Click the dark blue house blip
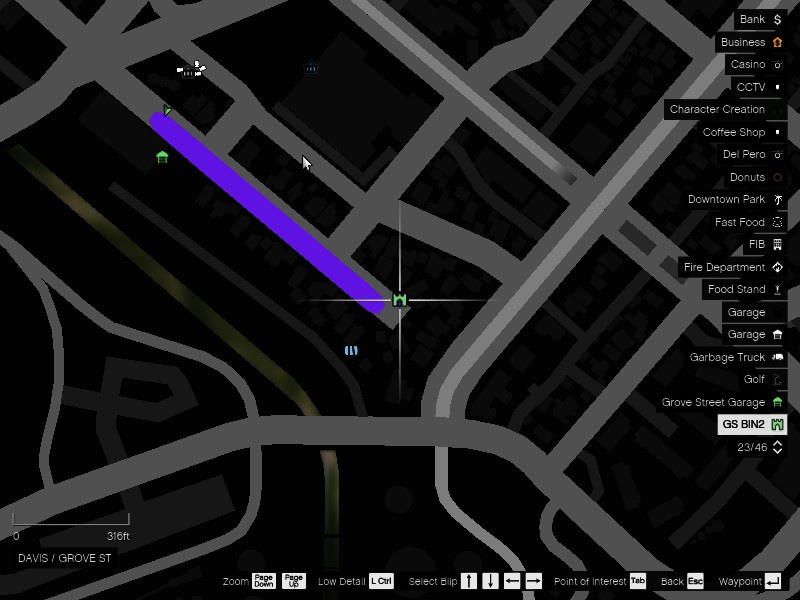 (x=311, y=68)
